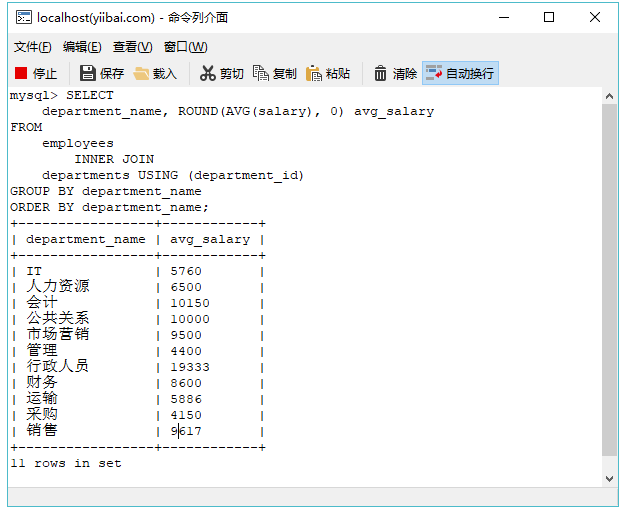Click the '运输' department cell
This screenshot has width=626, height=512.
[x=42, y=398]
